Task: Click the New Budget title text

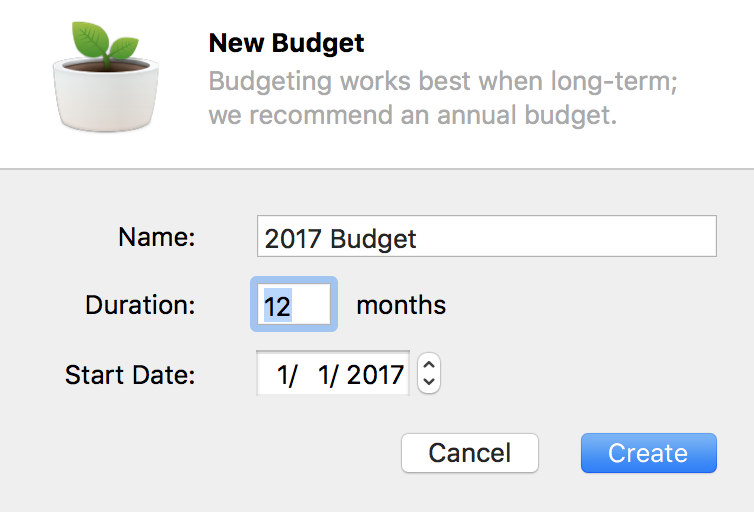Action: coord(286,43)
